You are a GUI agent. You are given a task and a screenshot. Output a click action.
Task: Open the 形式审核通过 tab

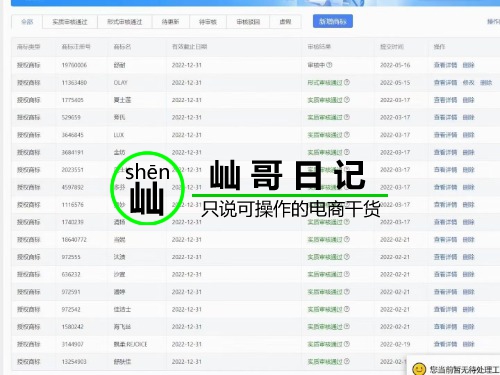(x=124, y=22)
